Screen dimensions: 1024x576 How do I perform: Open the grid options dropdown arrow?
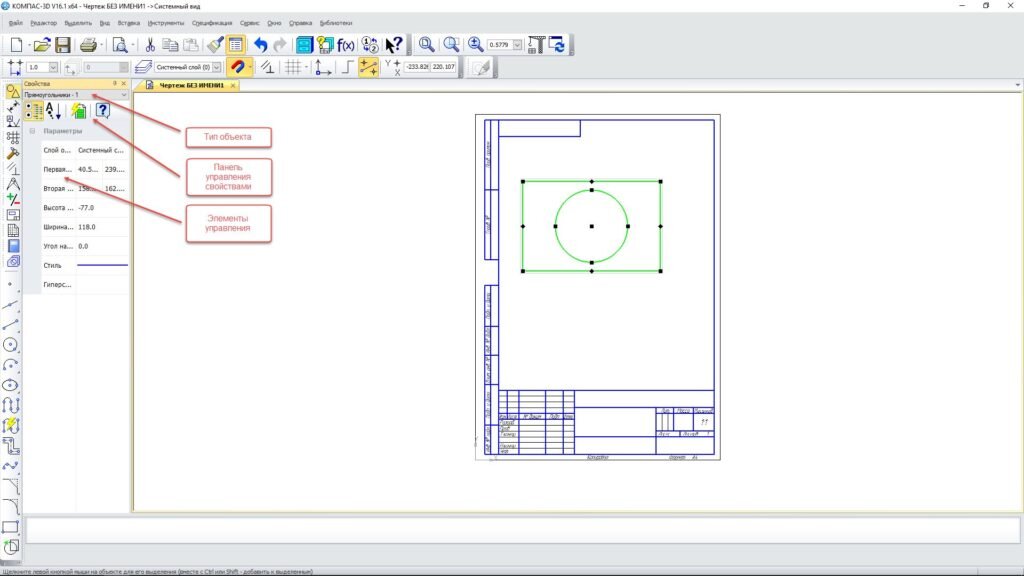(306, 67)
